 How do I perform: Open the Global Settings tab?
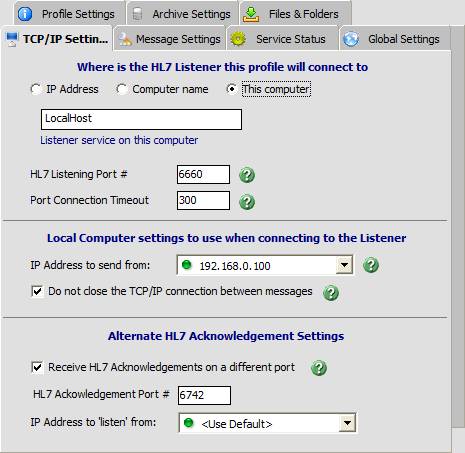395,39
